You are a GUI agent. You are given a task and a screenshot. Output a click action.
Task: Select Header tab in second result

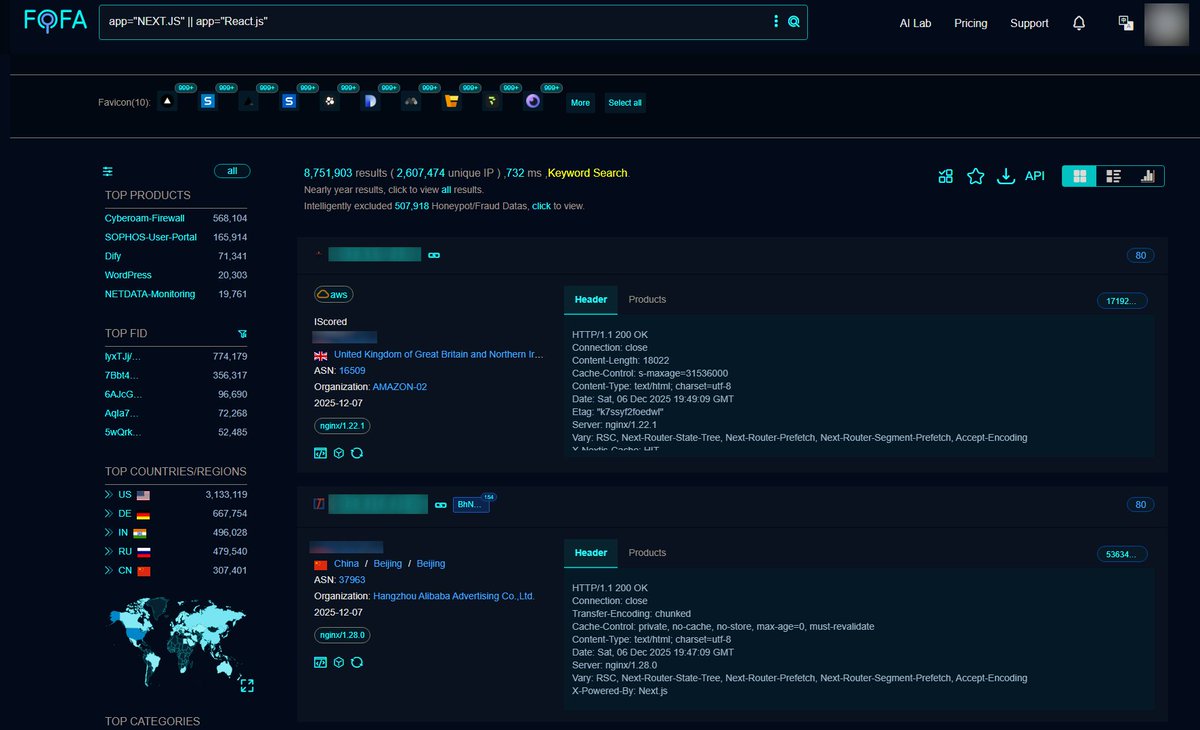coord(591,553)
